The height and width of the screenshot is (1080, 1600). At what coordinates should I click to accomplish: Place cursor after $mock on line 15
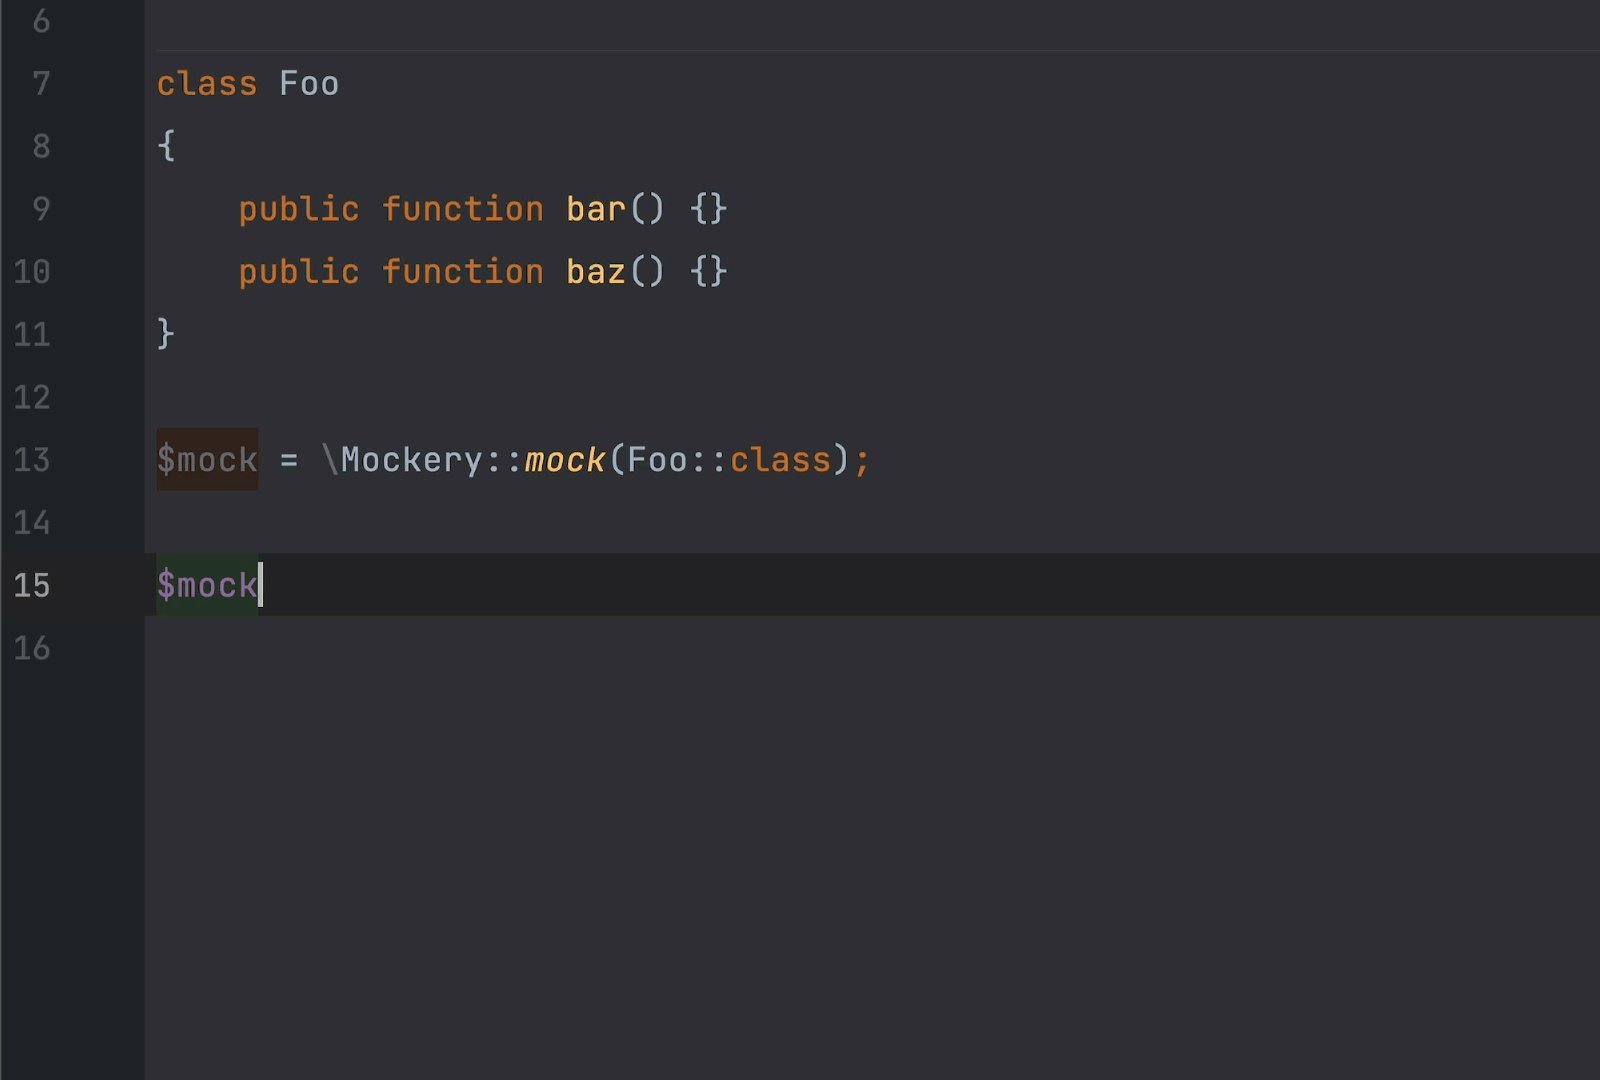[260, 586]
